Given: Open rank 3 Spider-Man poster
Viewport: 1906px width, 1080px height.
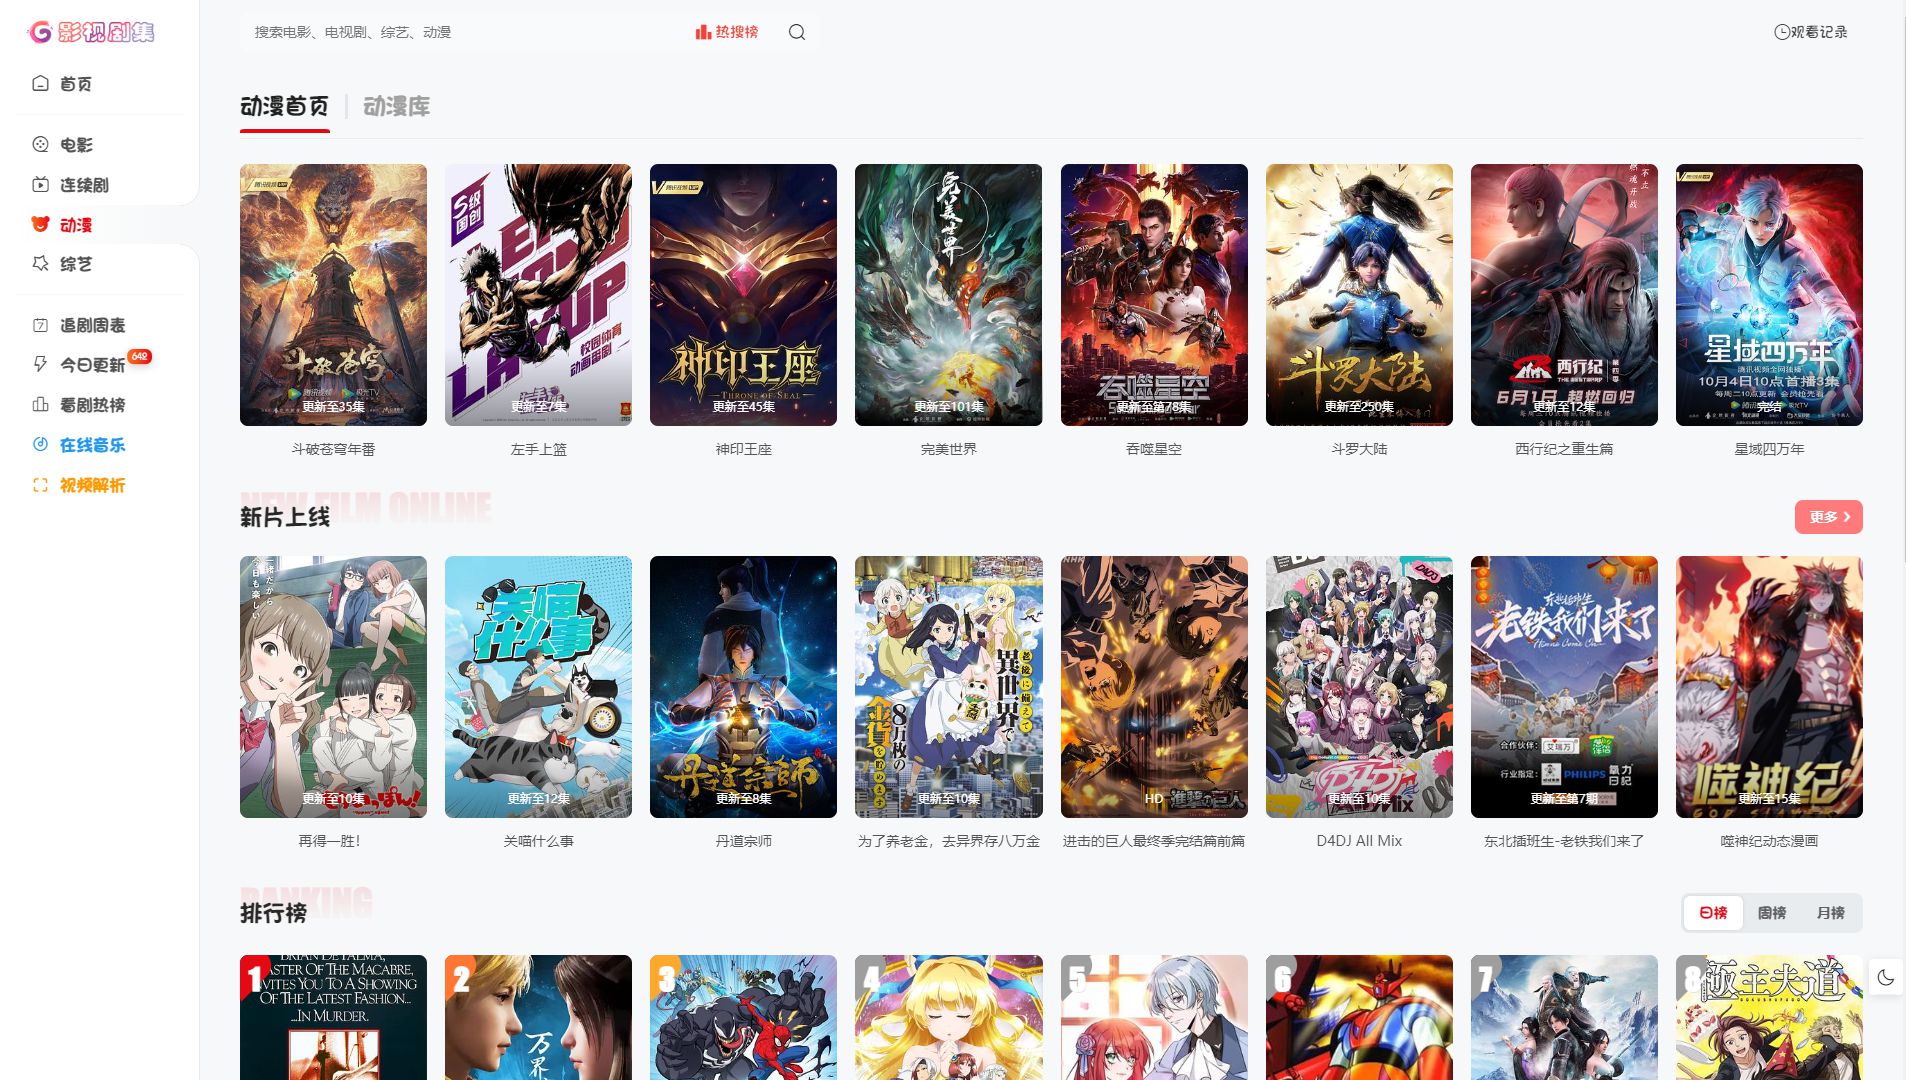Looking at the screenshot, I should pos(743,1017).
